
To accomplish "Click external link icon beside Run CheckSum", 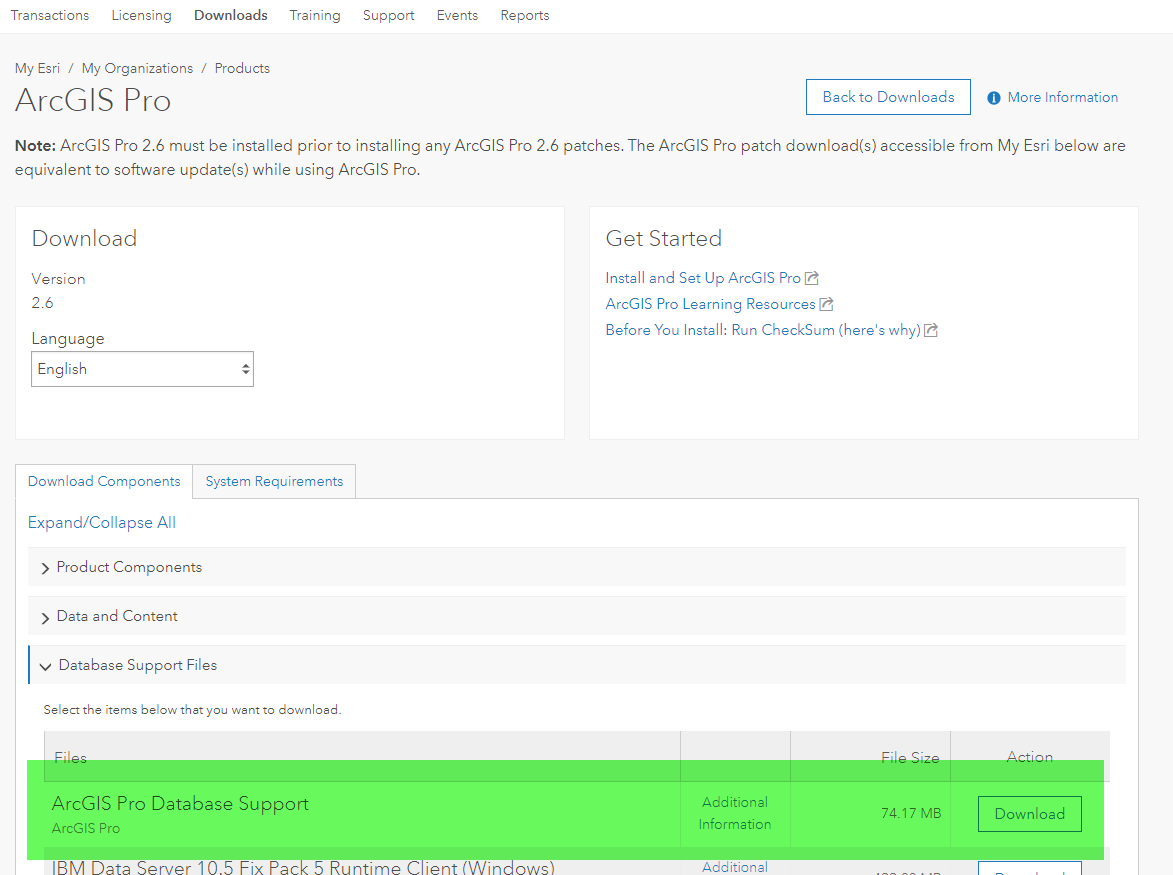I will click(x=931, y=331).
